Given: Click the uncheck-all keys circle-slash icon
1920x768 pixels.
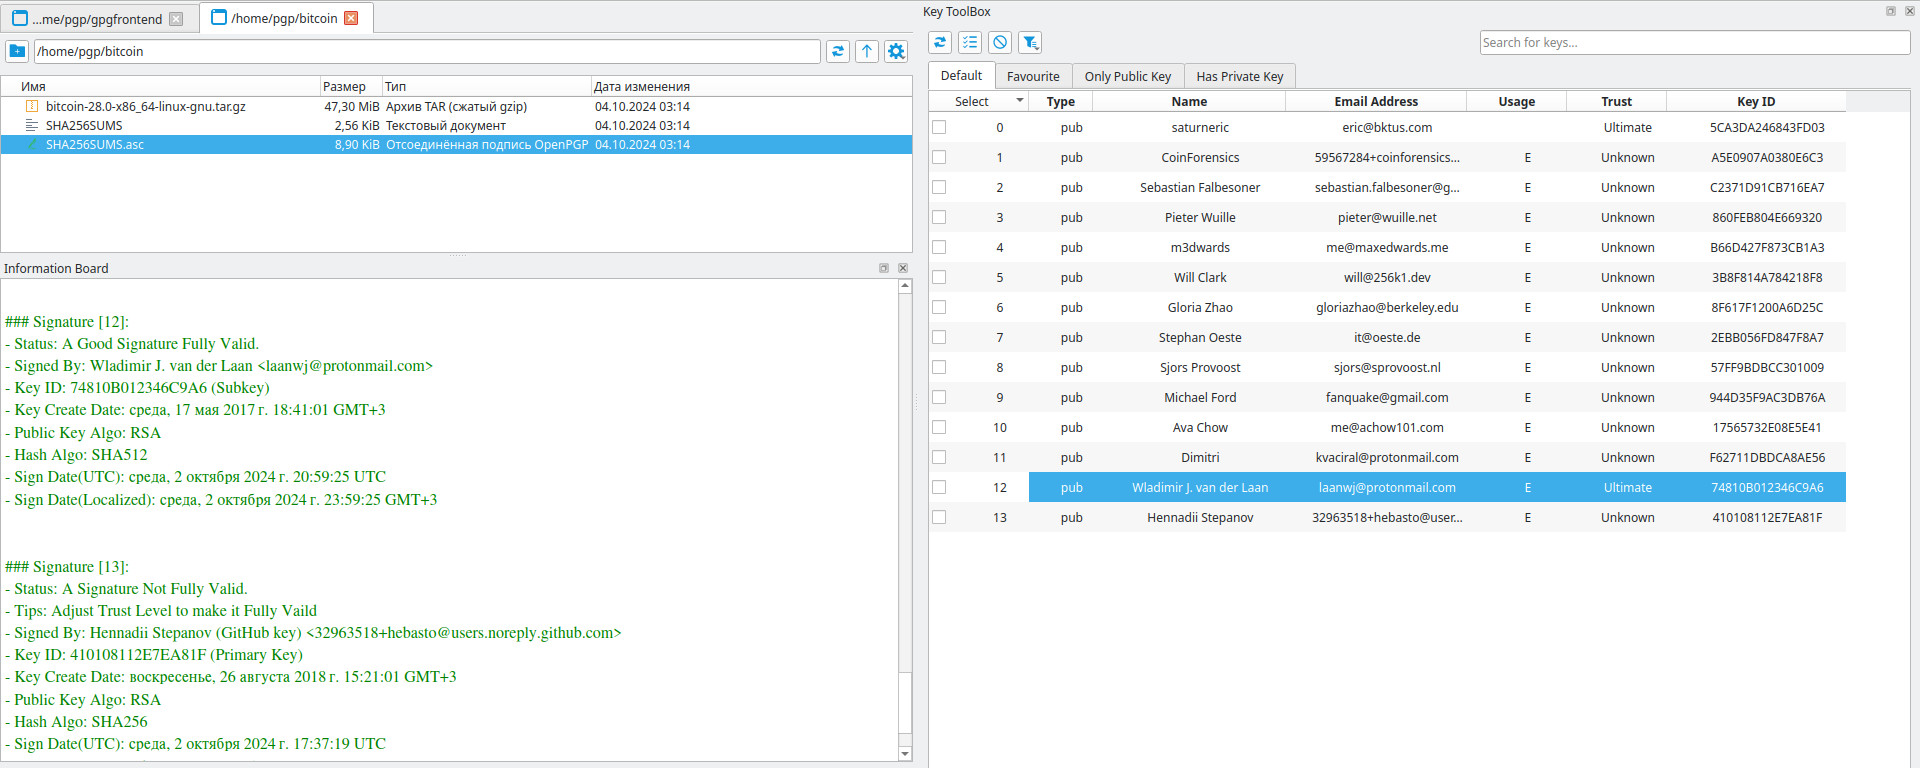Looking at the screenshot, I should (x=1000, y=42).
